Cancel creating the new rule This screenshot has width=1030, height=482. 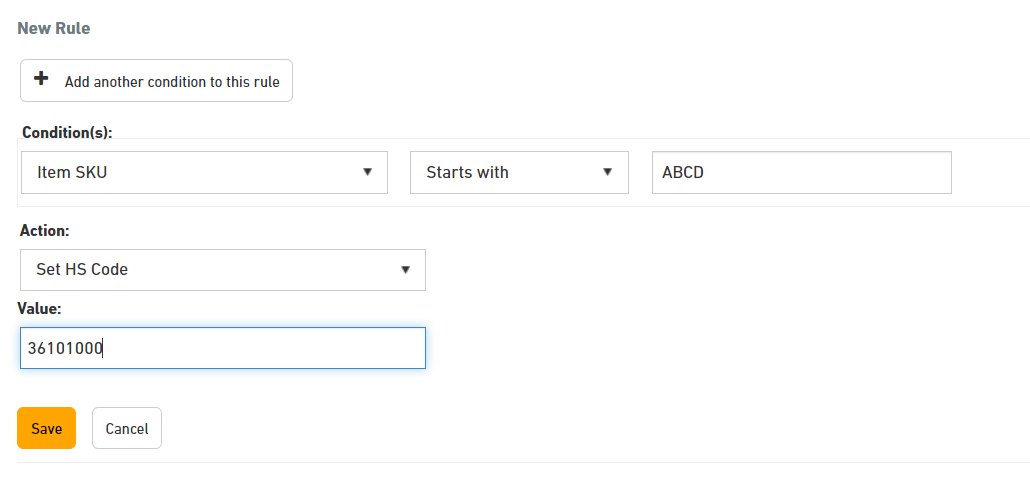pos(127,428)
